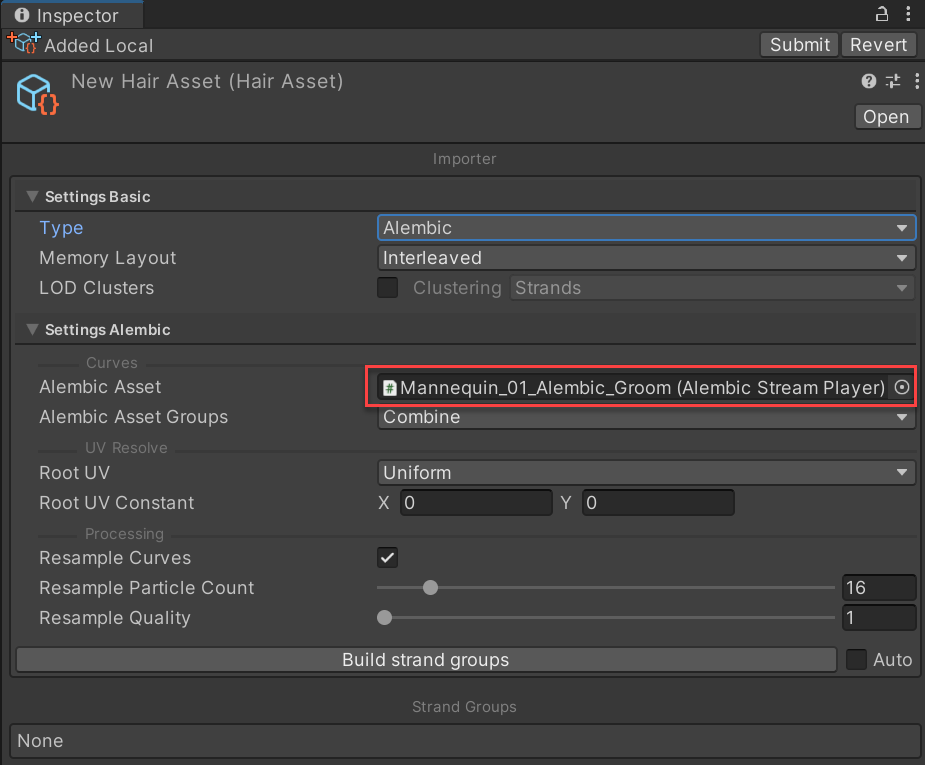Click the presets slider icon in header
Image resolution: width=925 pixels, height=765 pixels.
[x=891, y=82]
